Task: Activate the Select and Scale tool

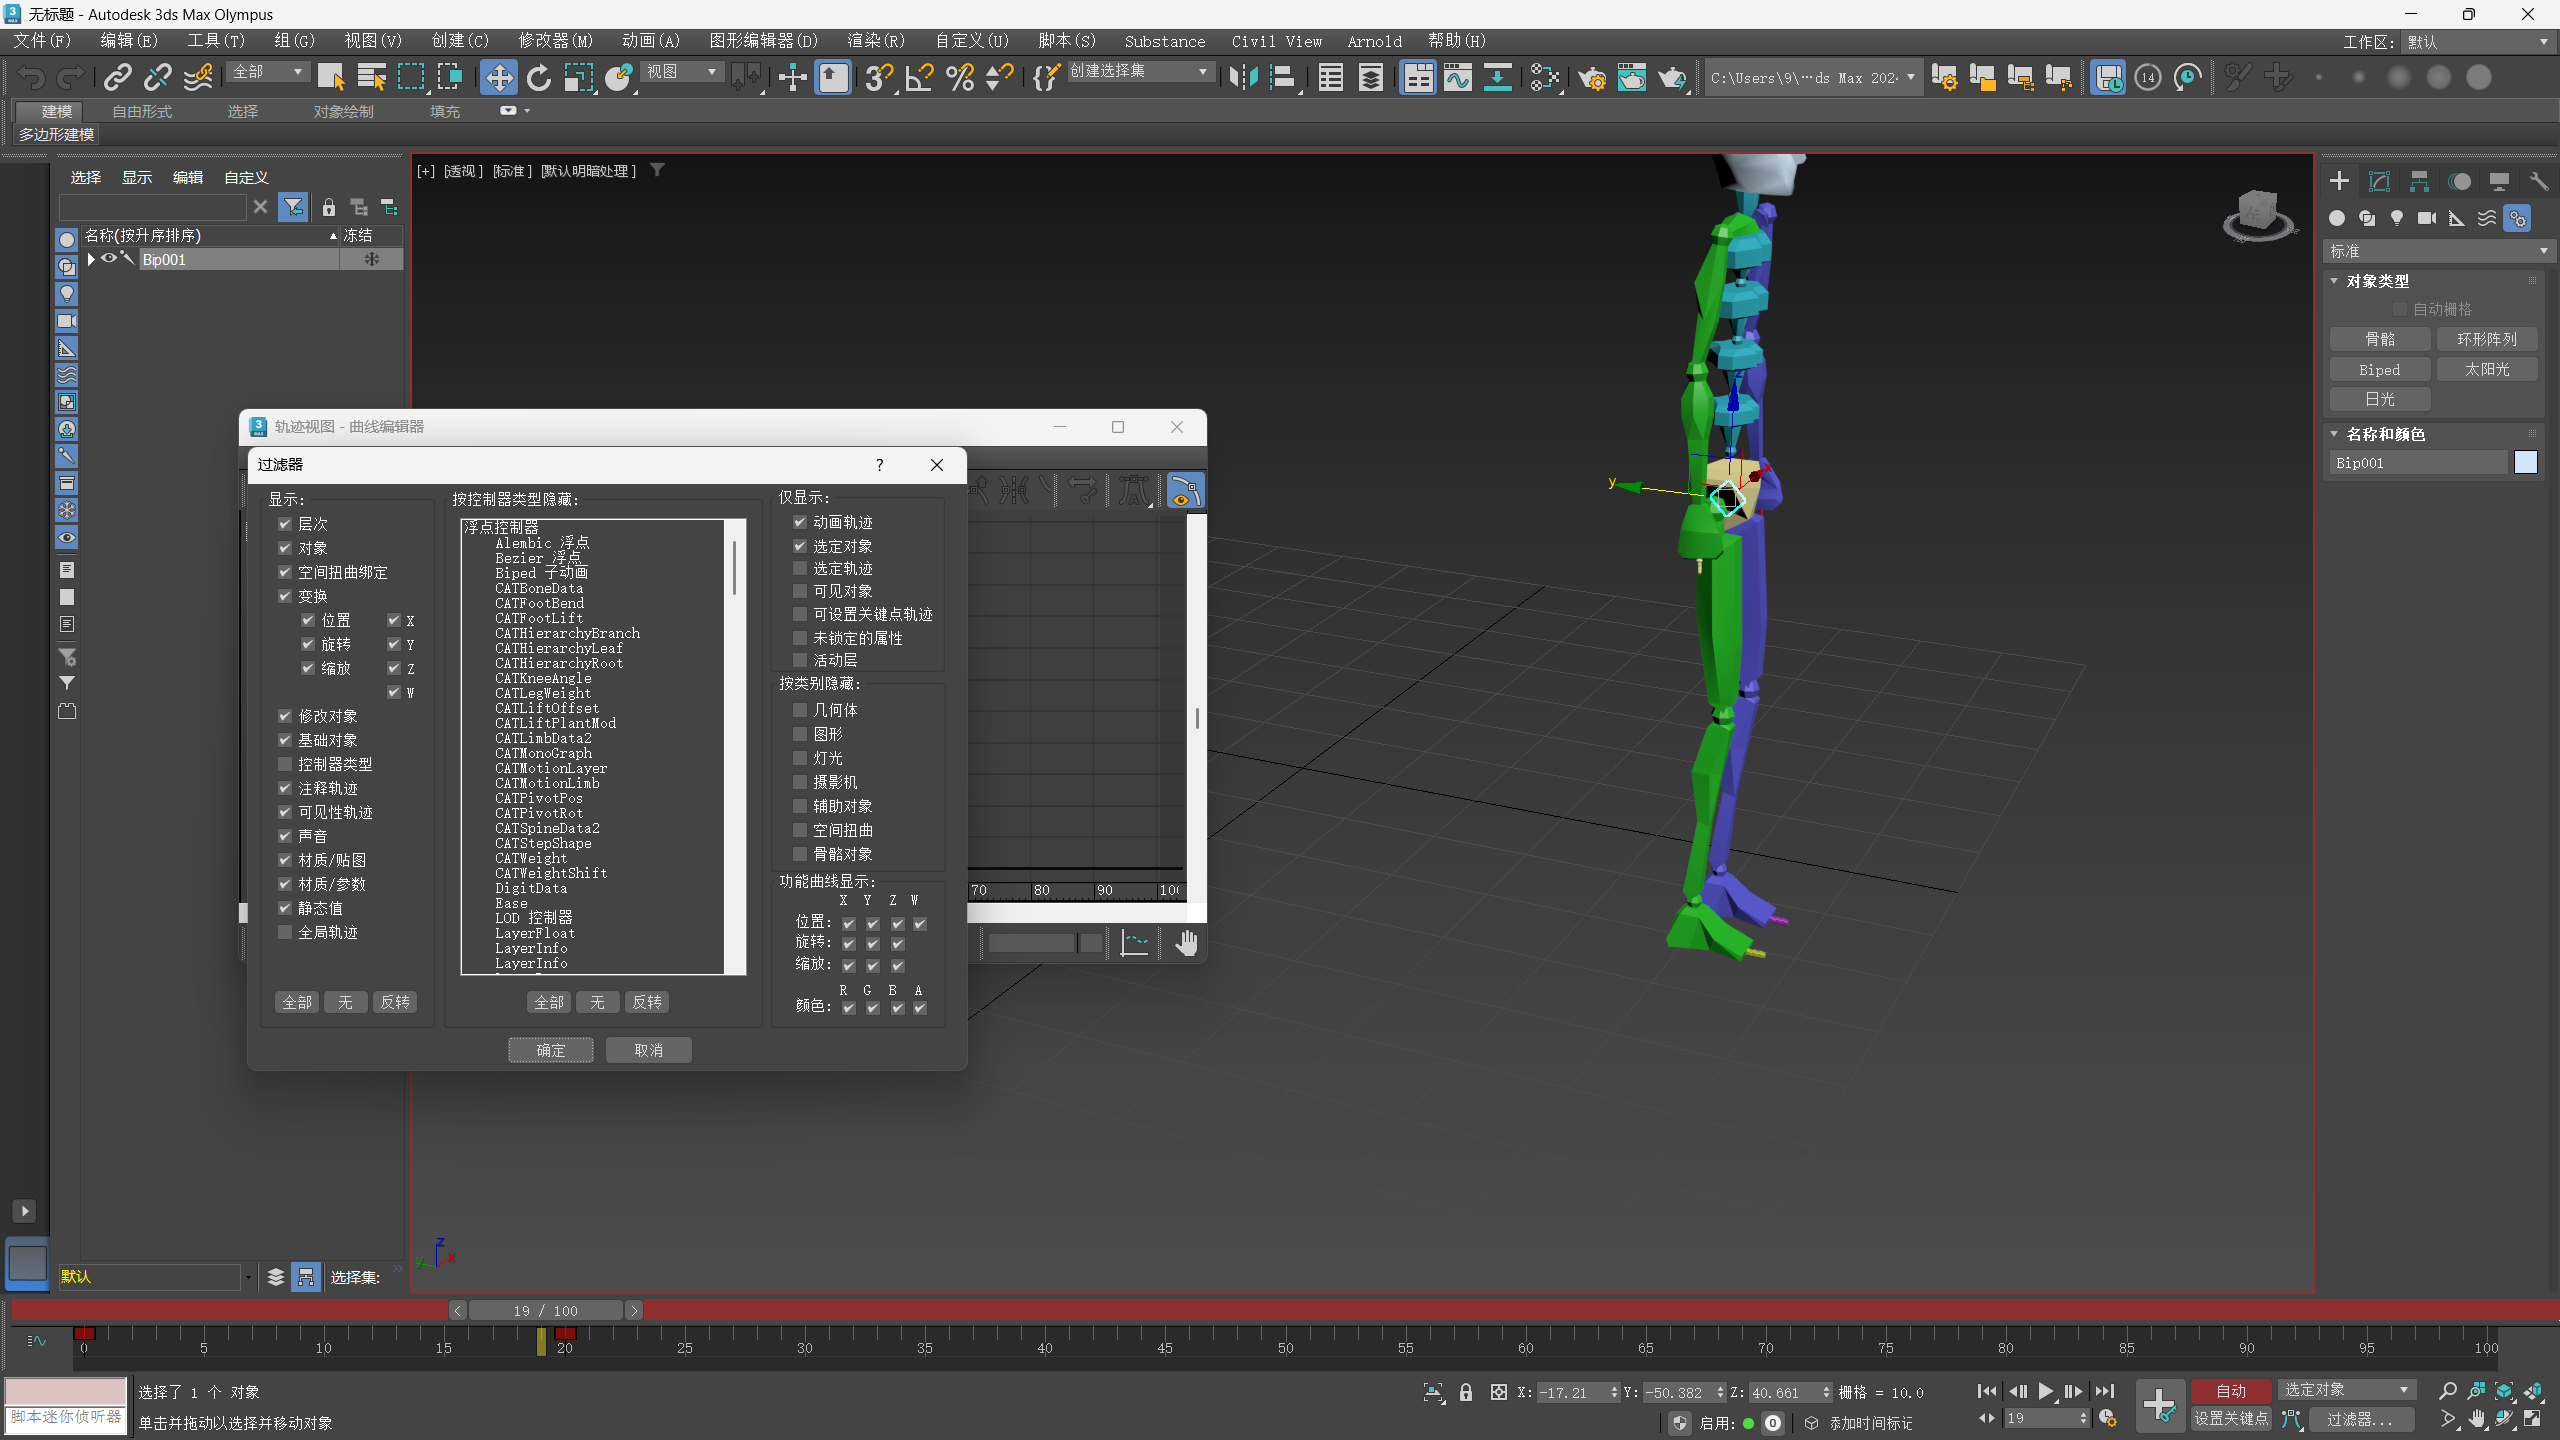Action: (x=578, y=77)
